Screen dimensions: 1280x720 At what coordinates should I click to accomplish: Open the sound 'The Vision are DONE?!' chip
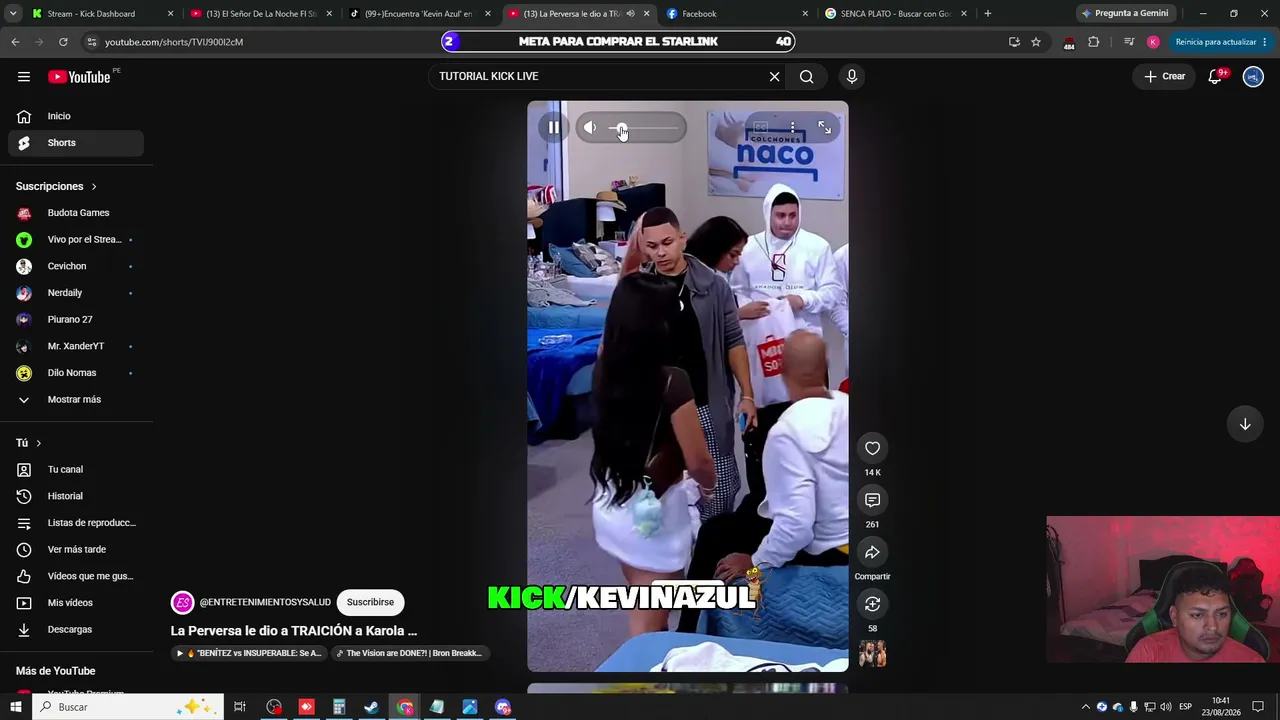(x=410, y=653)
